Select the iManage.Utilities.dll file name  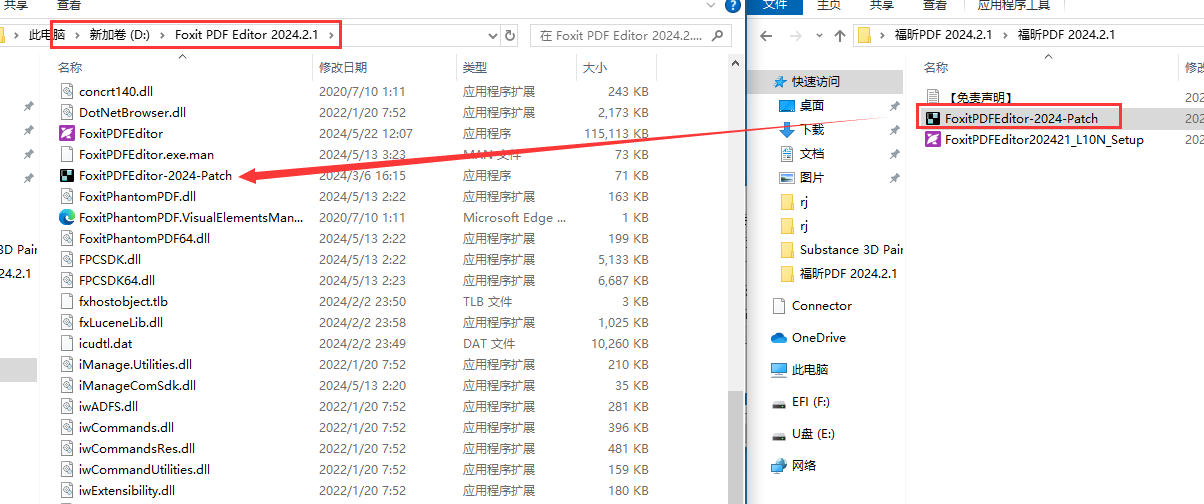tap(135, 364)
